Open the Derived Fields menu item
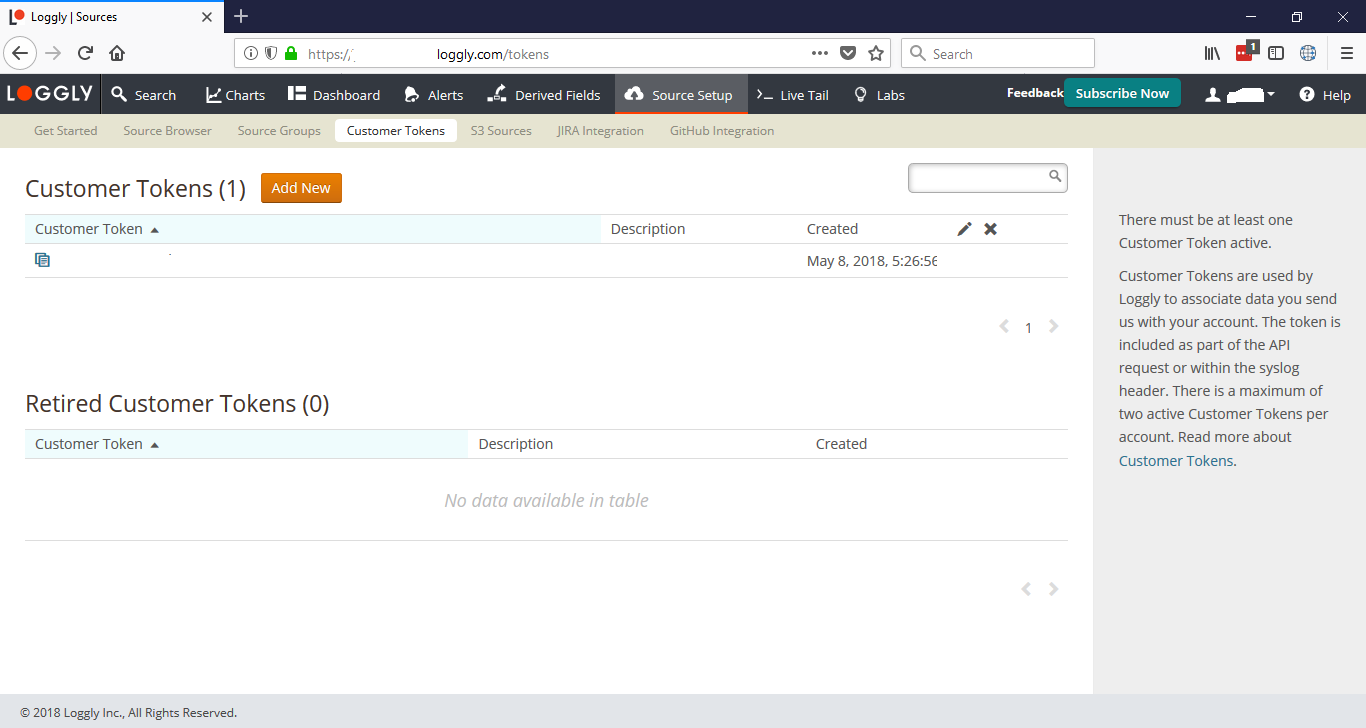 pyautogui.click(x=544, y=95)
